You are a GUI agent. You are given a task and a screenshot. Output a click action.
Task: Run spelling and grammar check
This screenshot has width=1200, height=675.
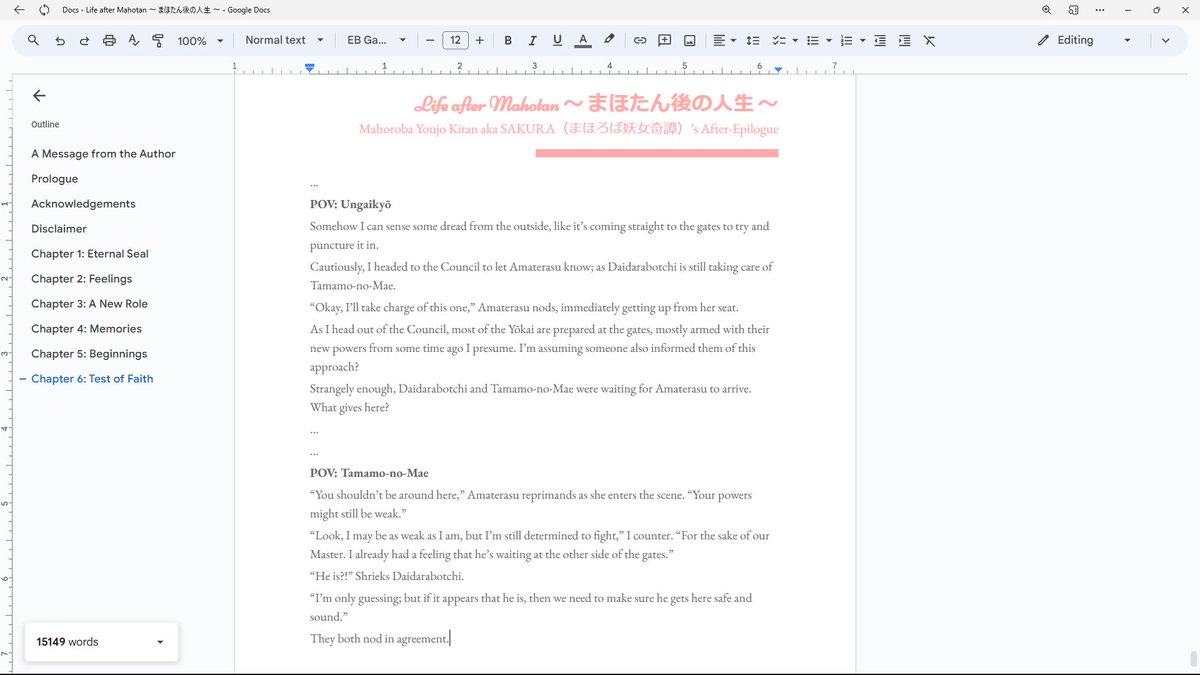[x=133, y=40]
